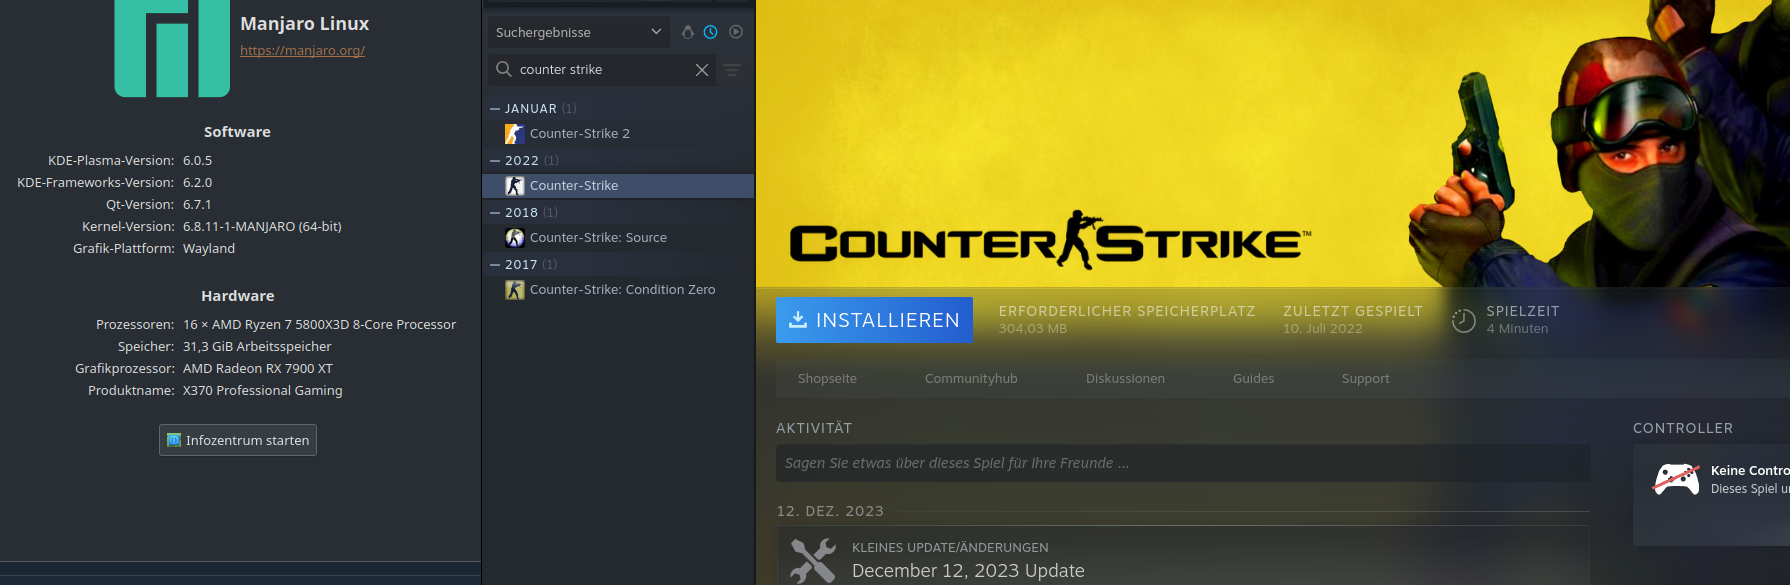Click the magnifier icon in library search
This screenshot has height=585, width=1790.
504,69
